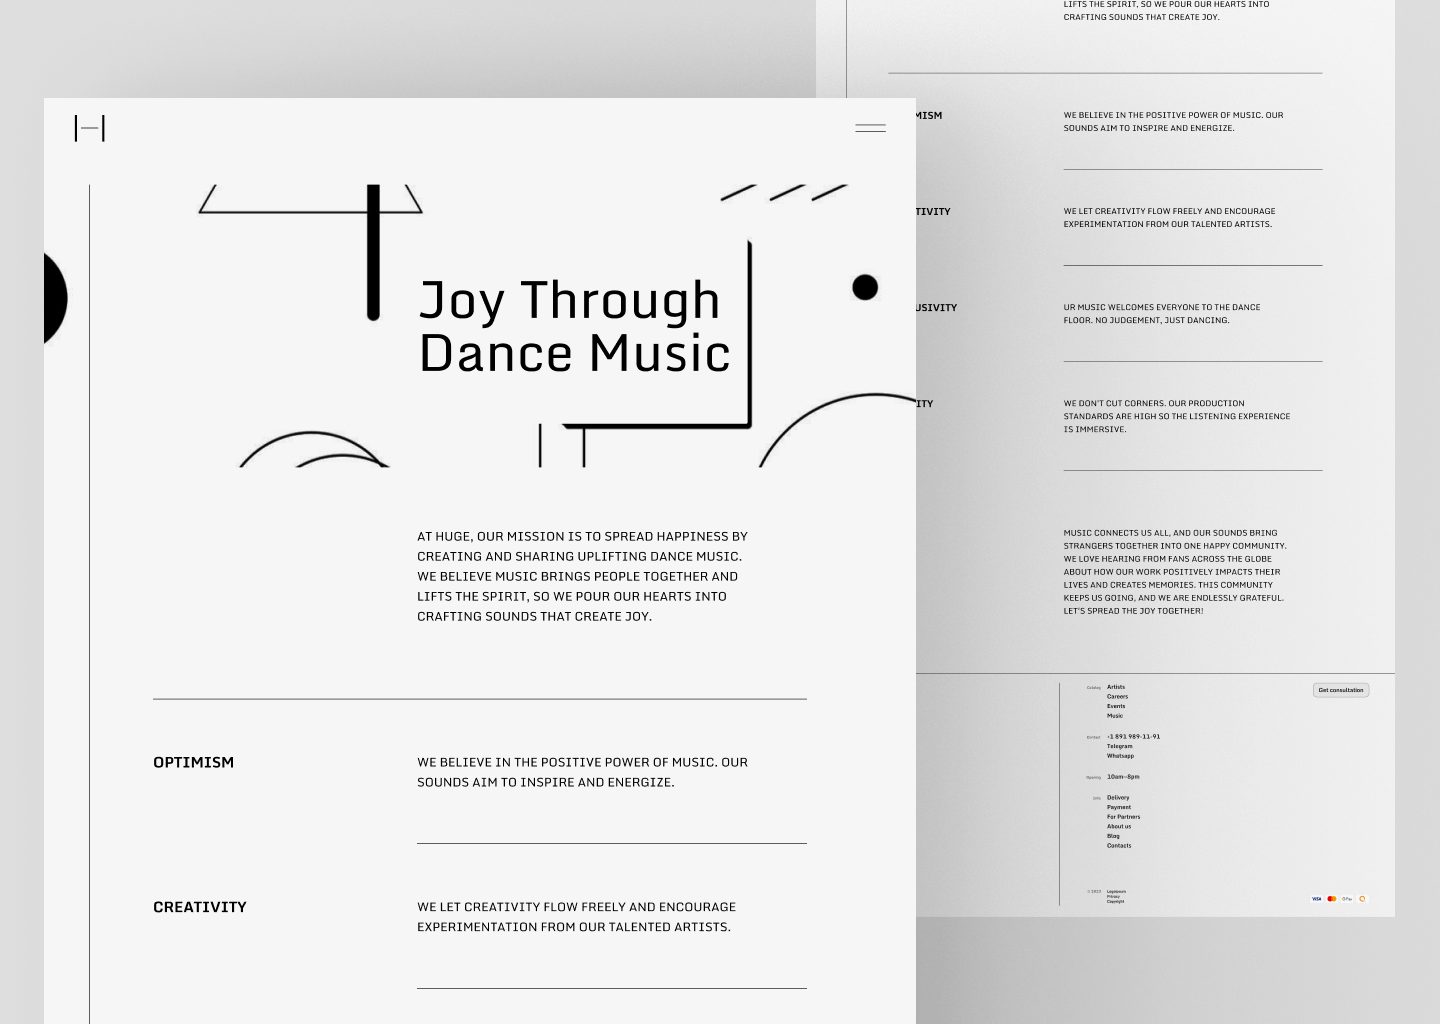Viewport: 1440px width, 1024px height.
Task: Click the Visa payment icon in the footer
Action: (1317, 899)
